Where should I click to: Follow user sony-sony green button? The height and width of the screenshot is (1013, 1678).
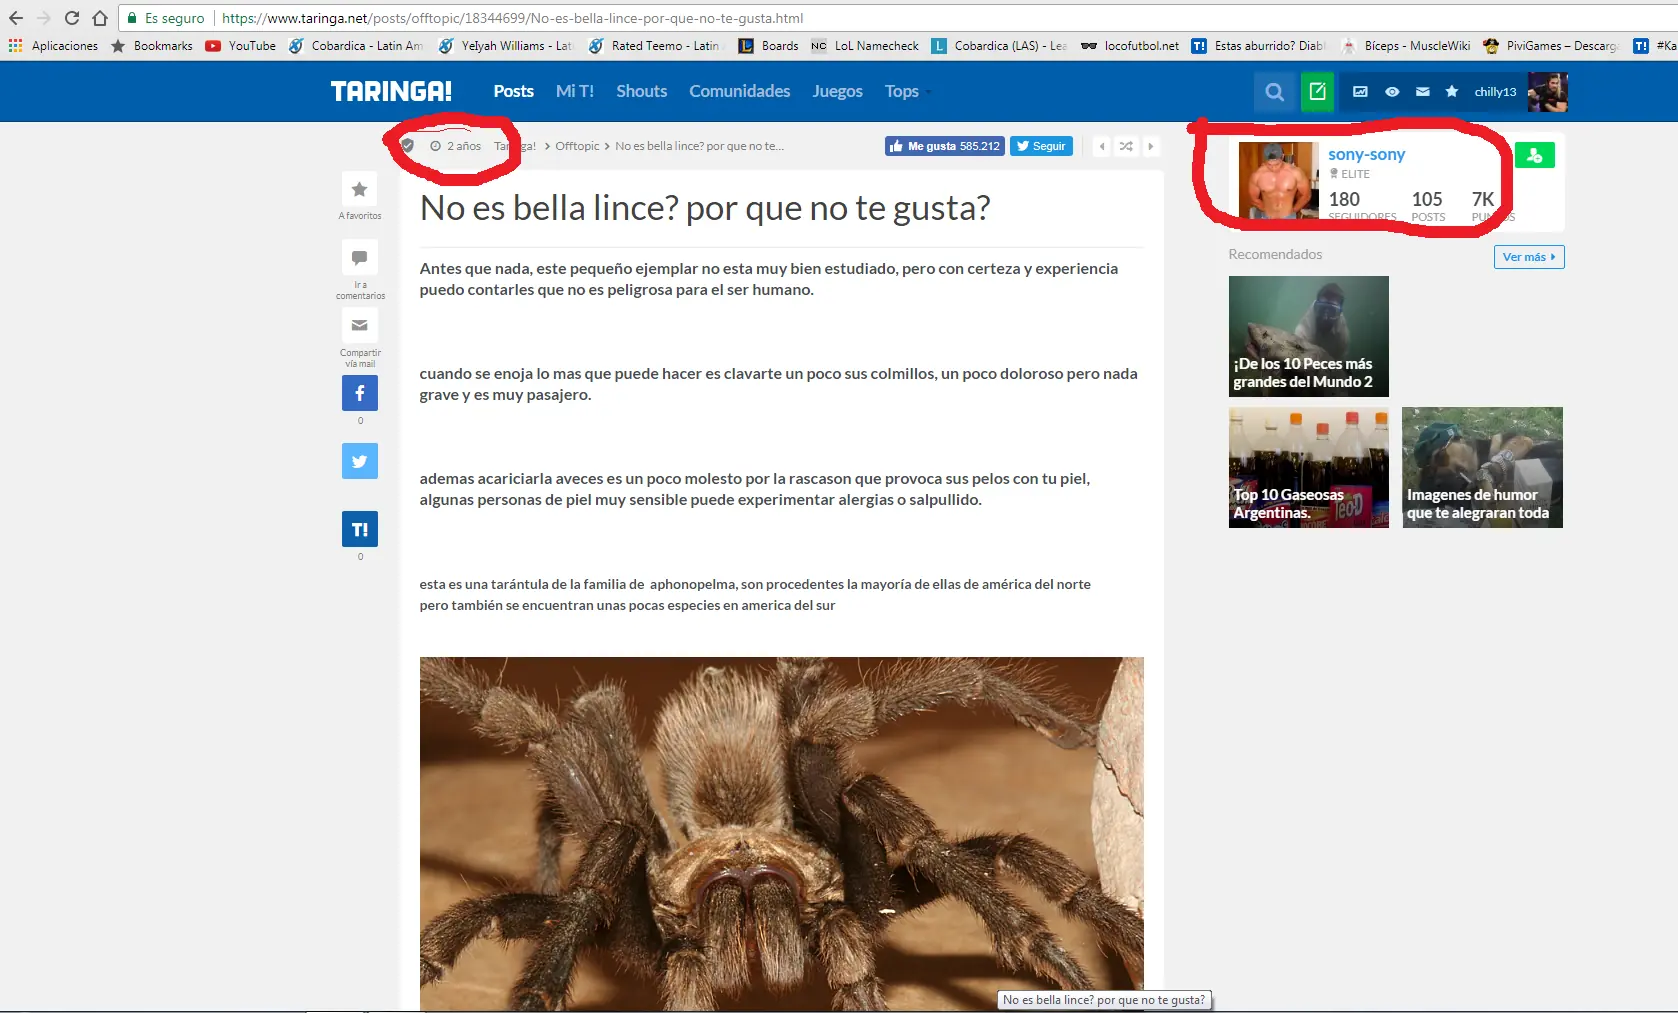click(x=1534, y=155)
